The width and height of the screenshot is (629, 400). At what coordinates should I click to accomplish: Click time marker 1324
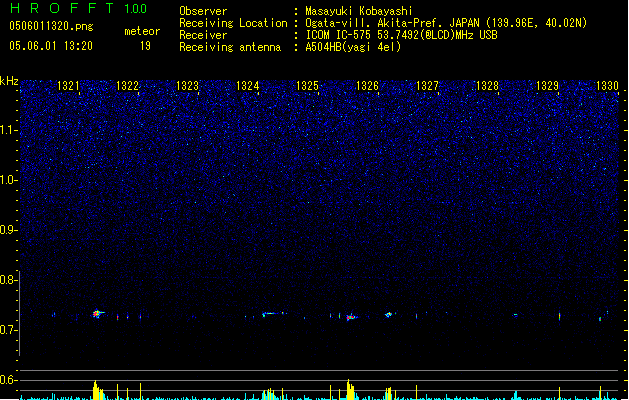[x=248, y=86]
